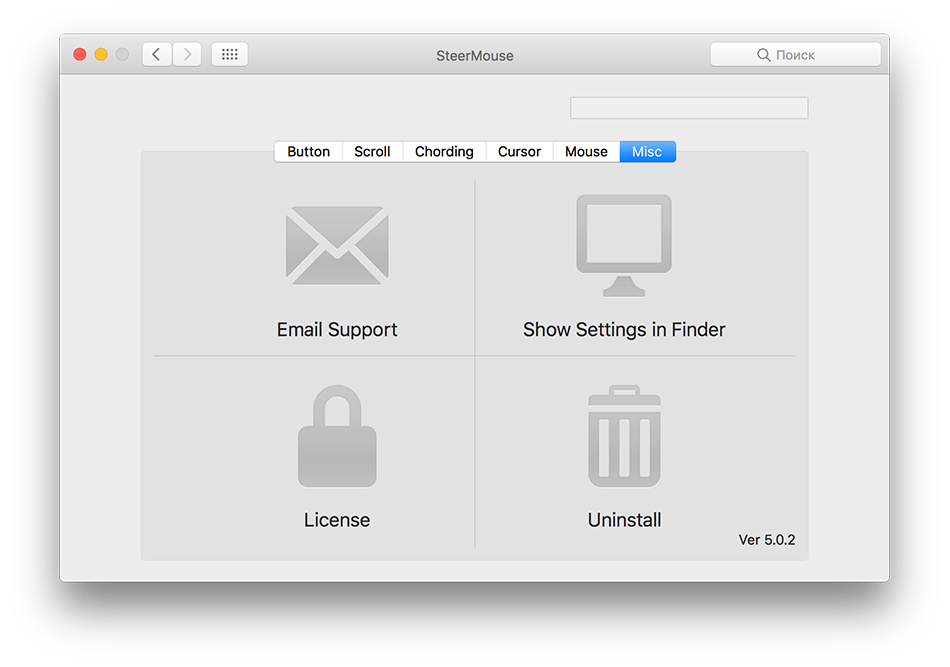
Task: Click the Email Support label
Action: point(337,330)
